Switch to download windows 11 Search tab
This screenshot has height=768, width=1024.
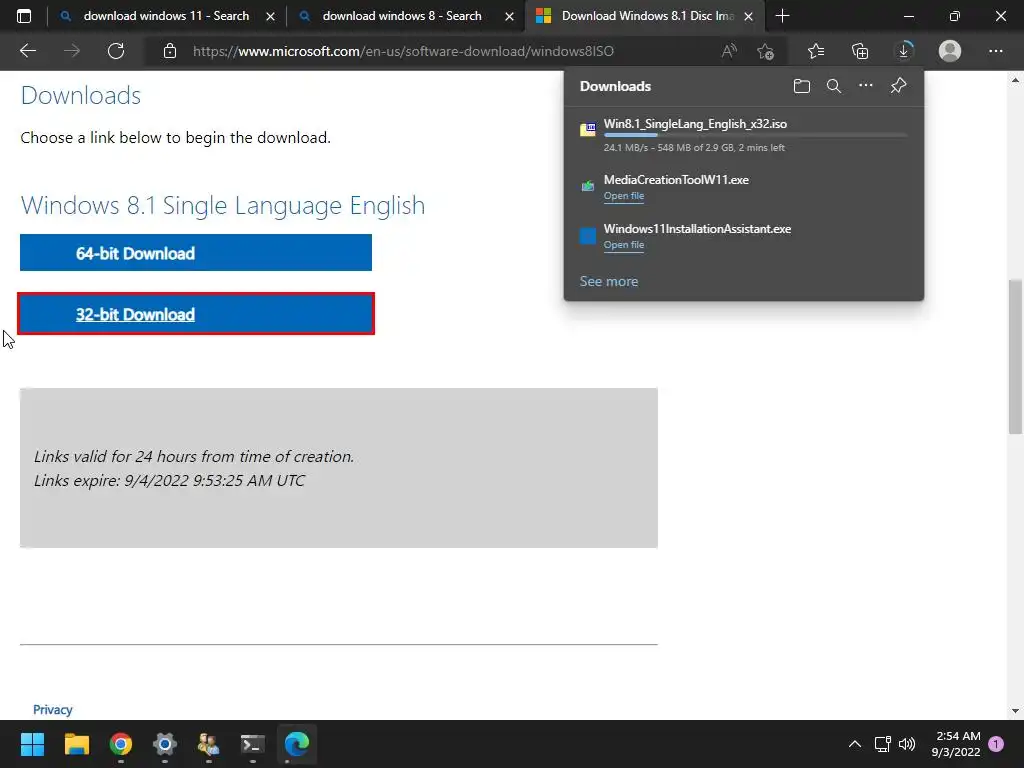(167, 16)
